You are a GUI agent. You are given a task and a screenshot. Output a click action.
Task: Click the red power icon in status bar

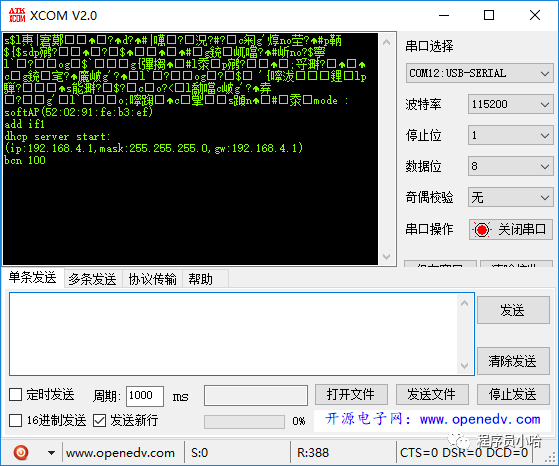click(x=21, y=452)
